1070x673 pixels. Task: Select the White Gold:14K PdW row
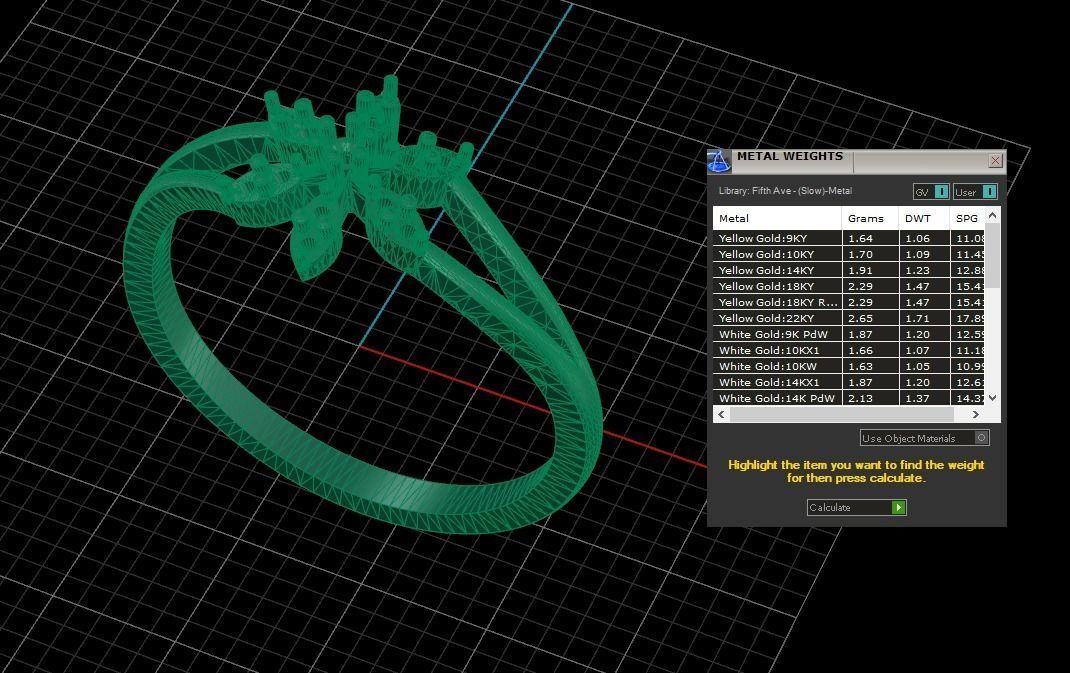pyautogui.click(x=850, y=399)
